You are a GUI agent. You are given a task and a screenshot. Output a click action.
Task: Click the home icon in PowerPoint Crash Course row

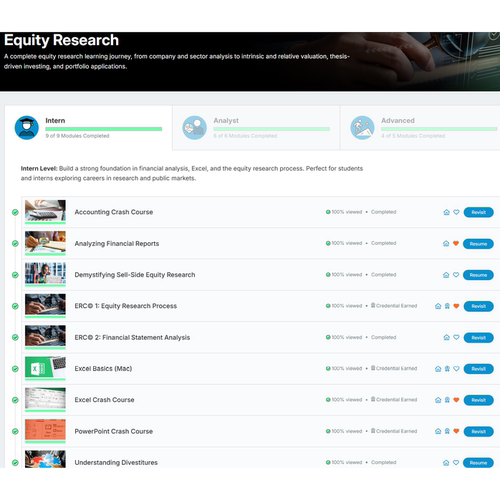click(x=438, y=431)
